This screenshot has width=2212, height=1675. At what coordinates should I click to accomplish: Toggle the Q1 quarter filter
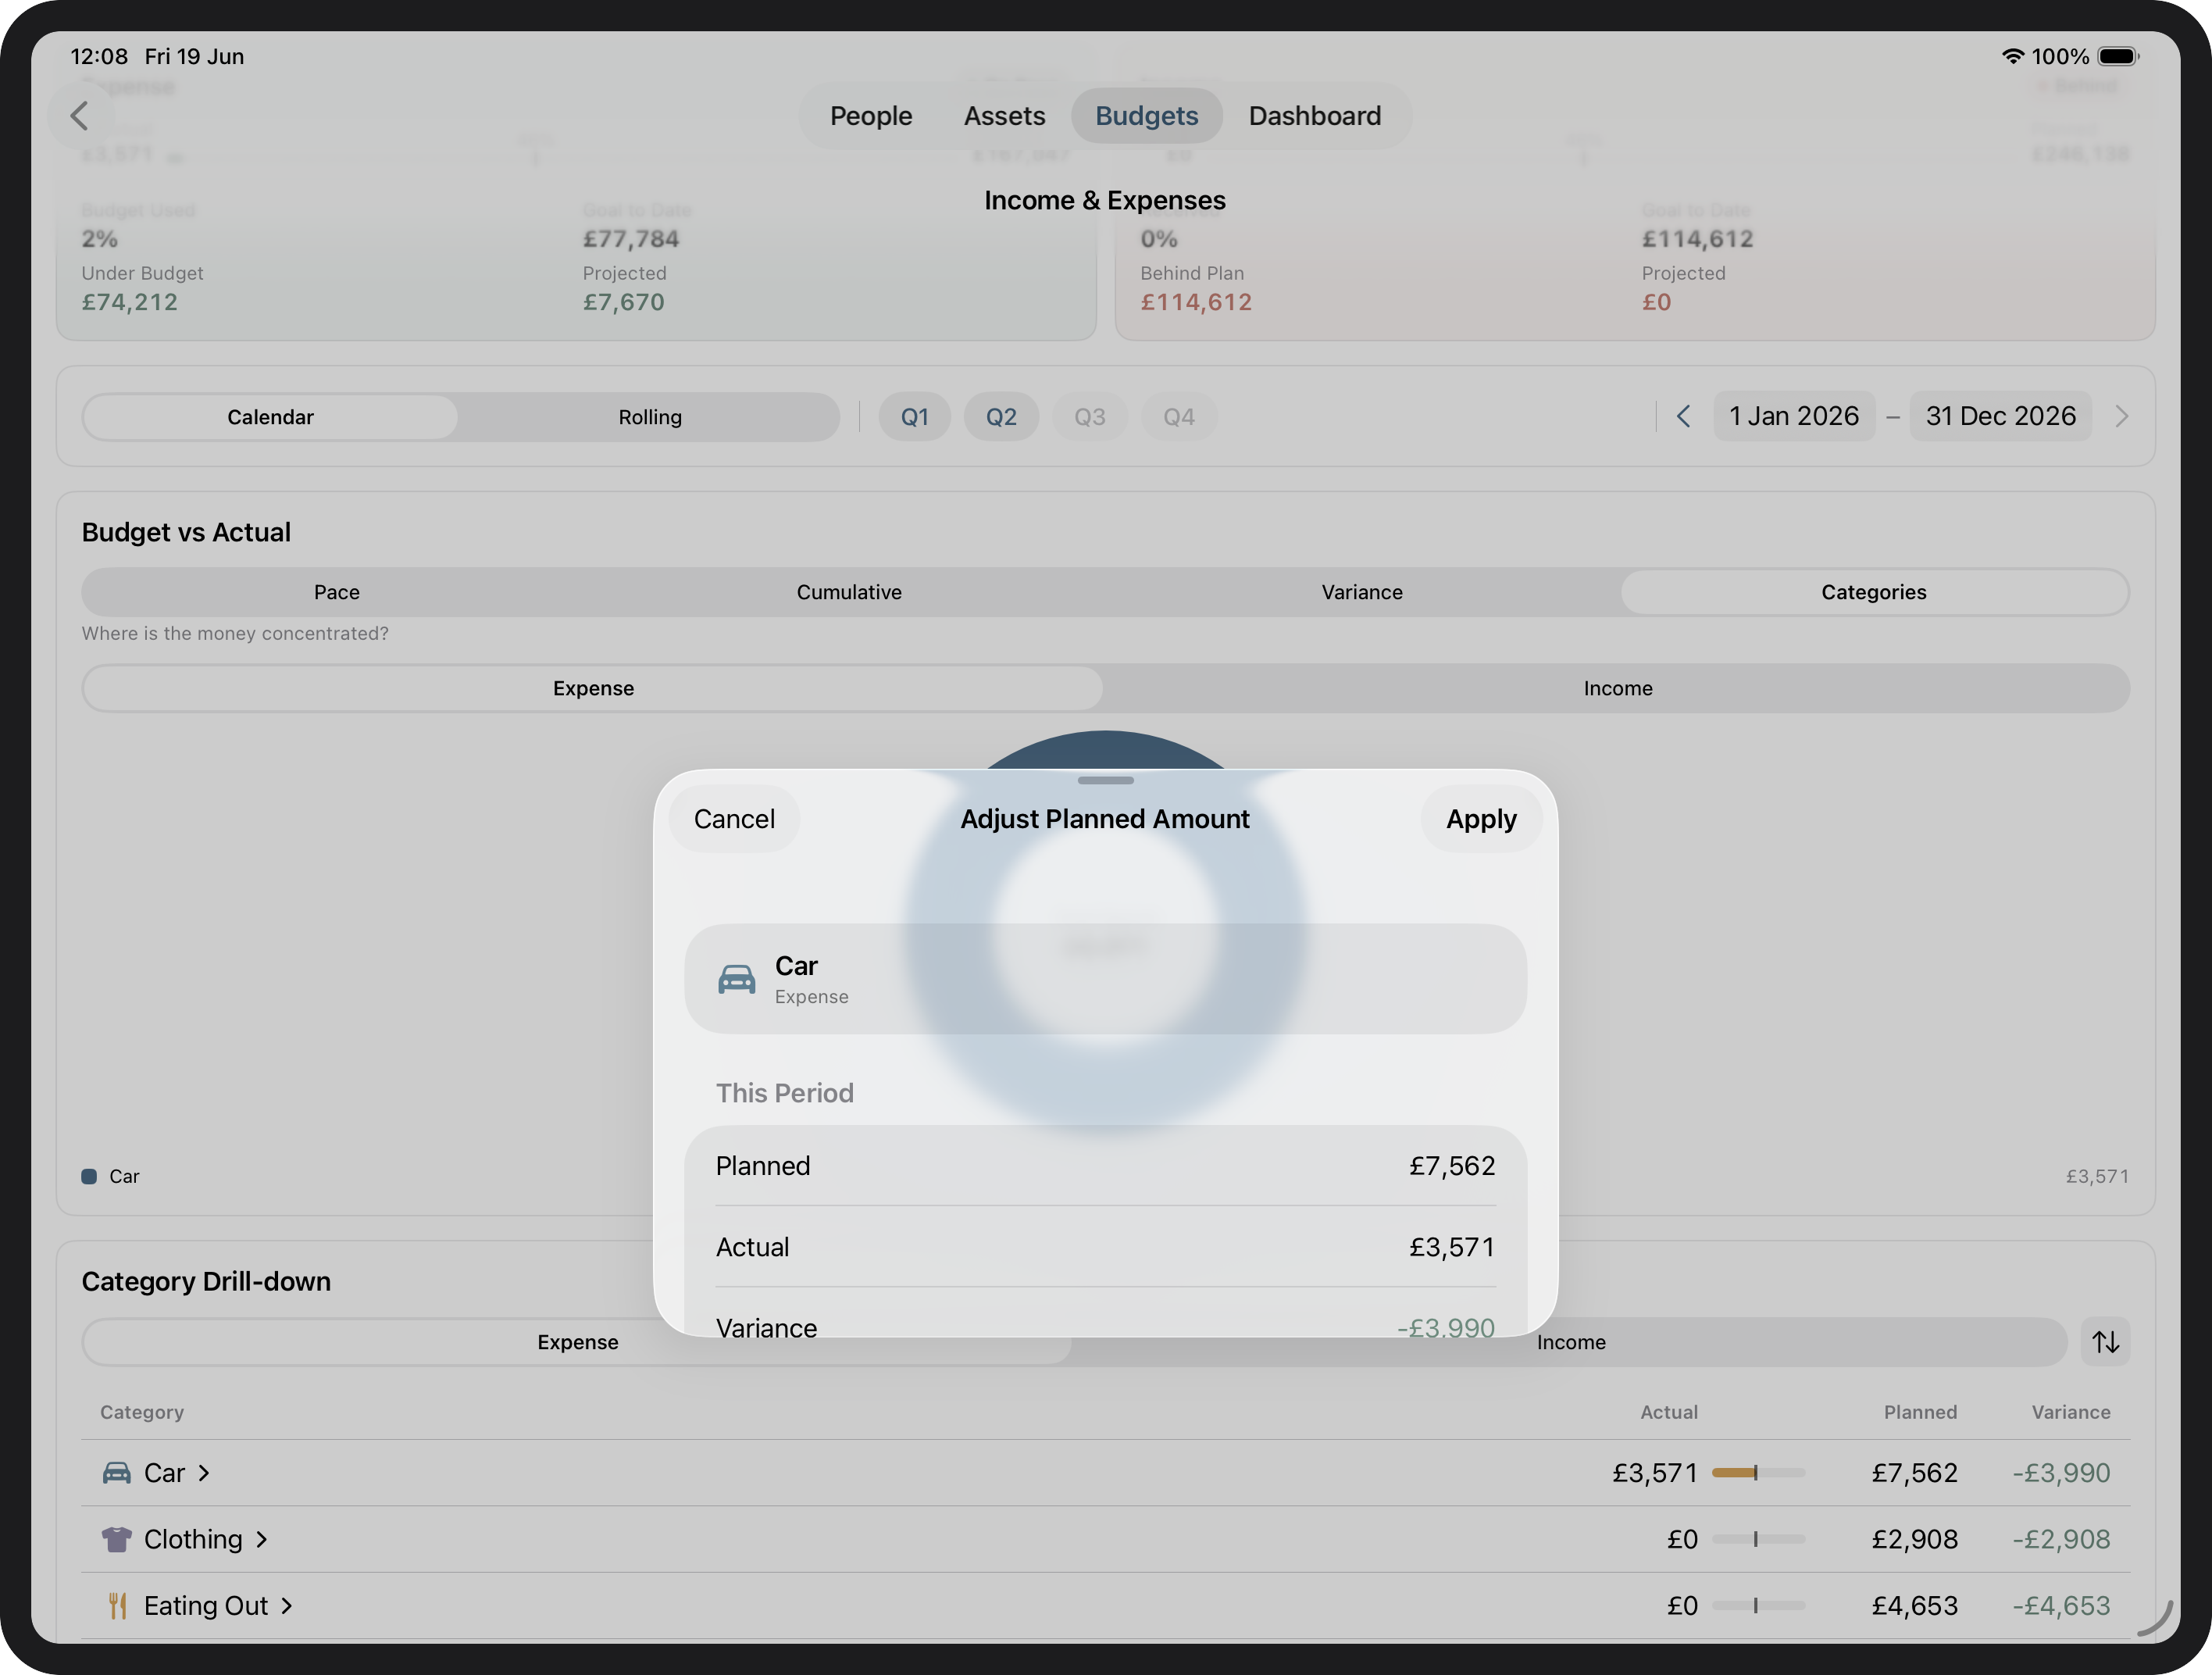coord(914,417)
